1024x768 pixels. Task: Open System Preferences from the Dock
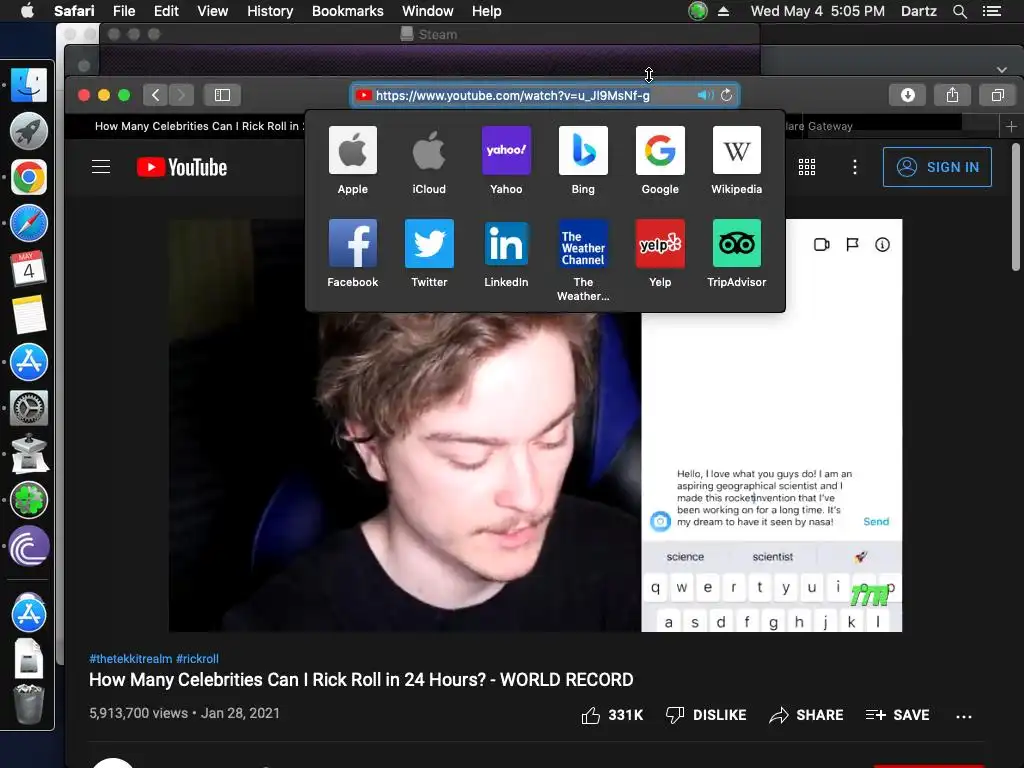(29, 408)
